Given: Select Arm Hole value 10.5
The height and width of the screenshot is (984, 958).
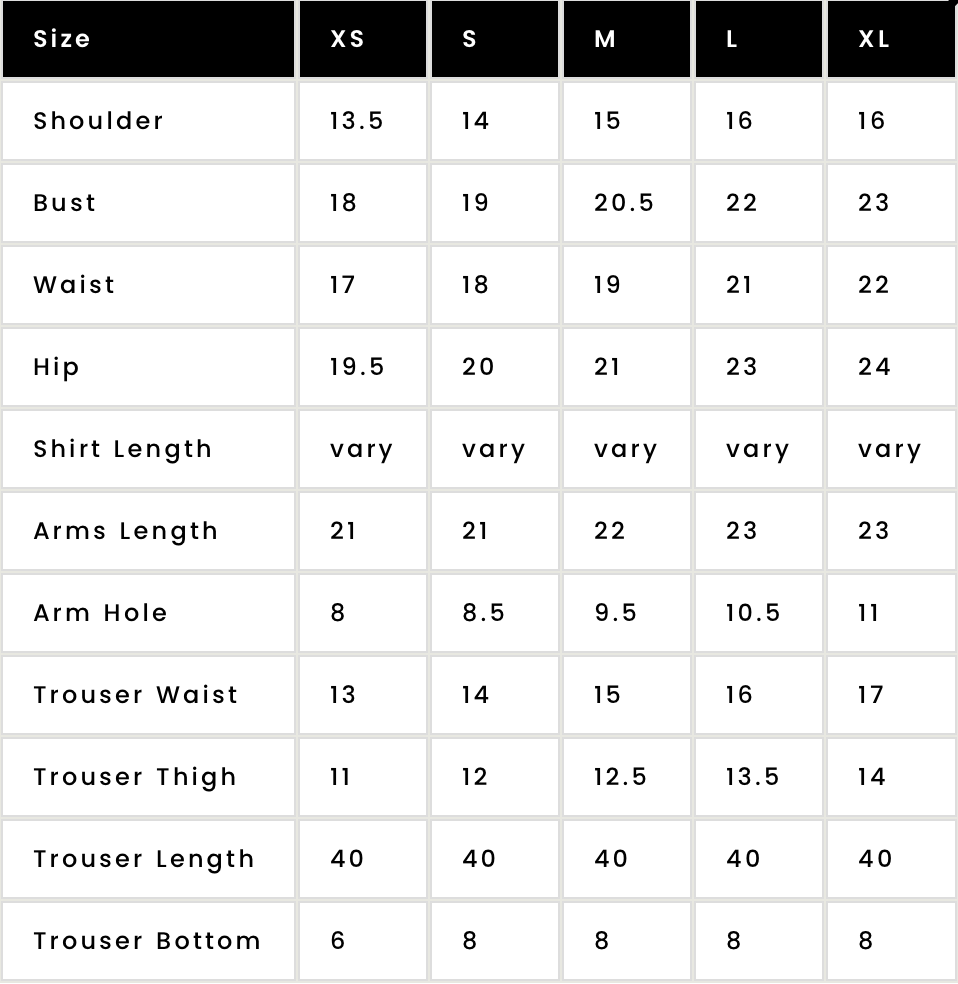Looking at the screenshot, I should 753,612.
